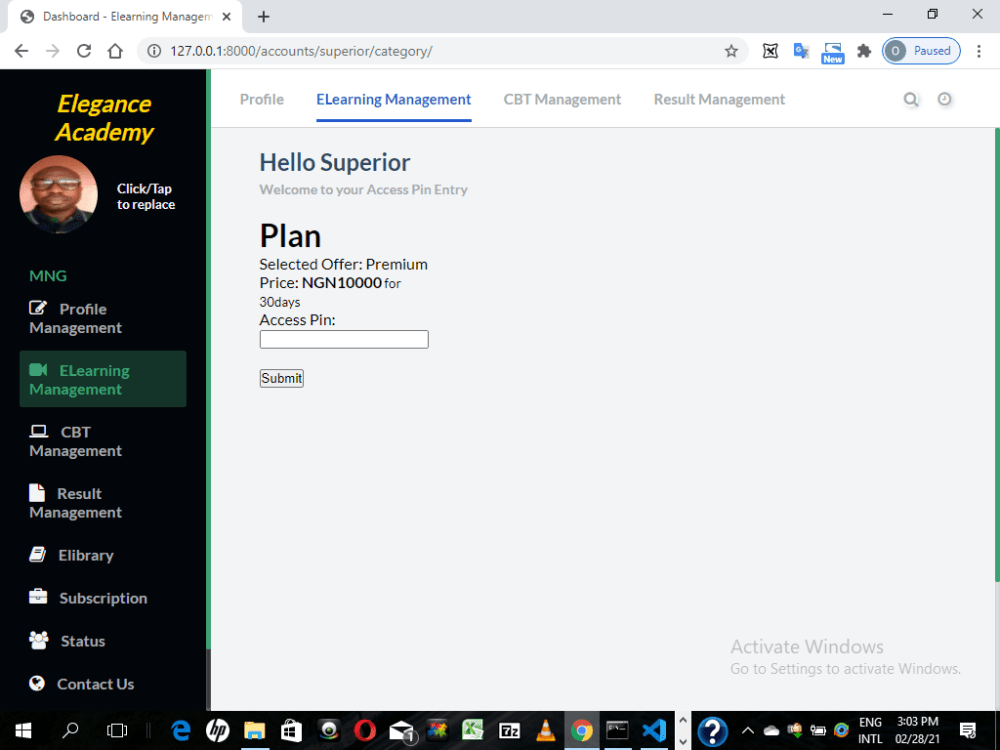Open the Extensions puzzle icon

point(864,51)
